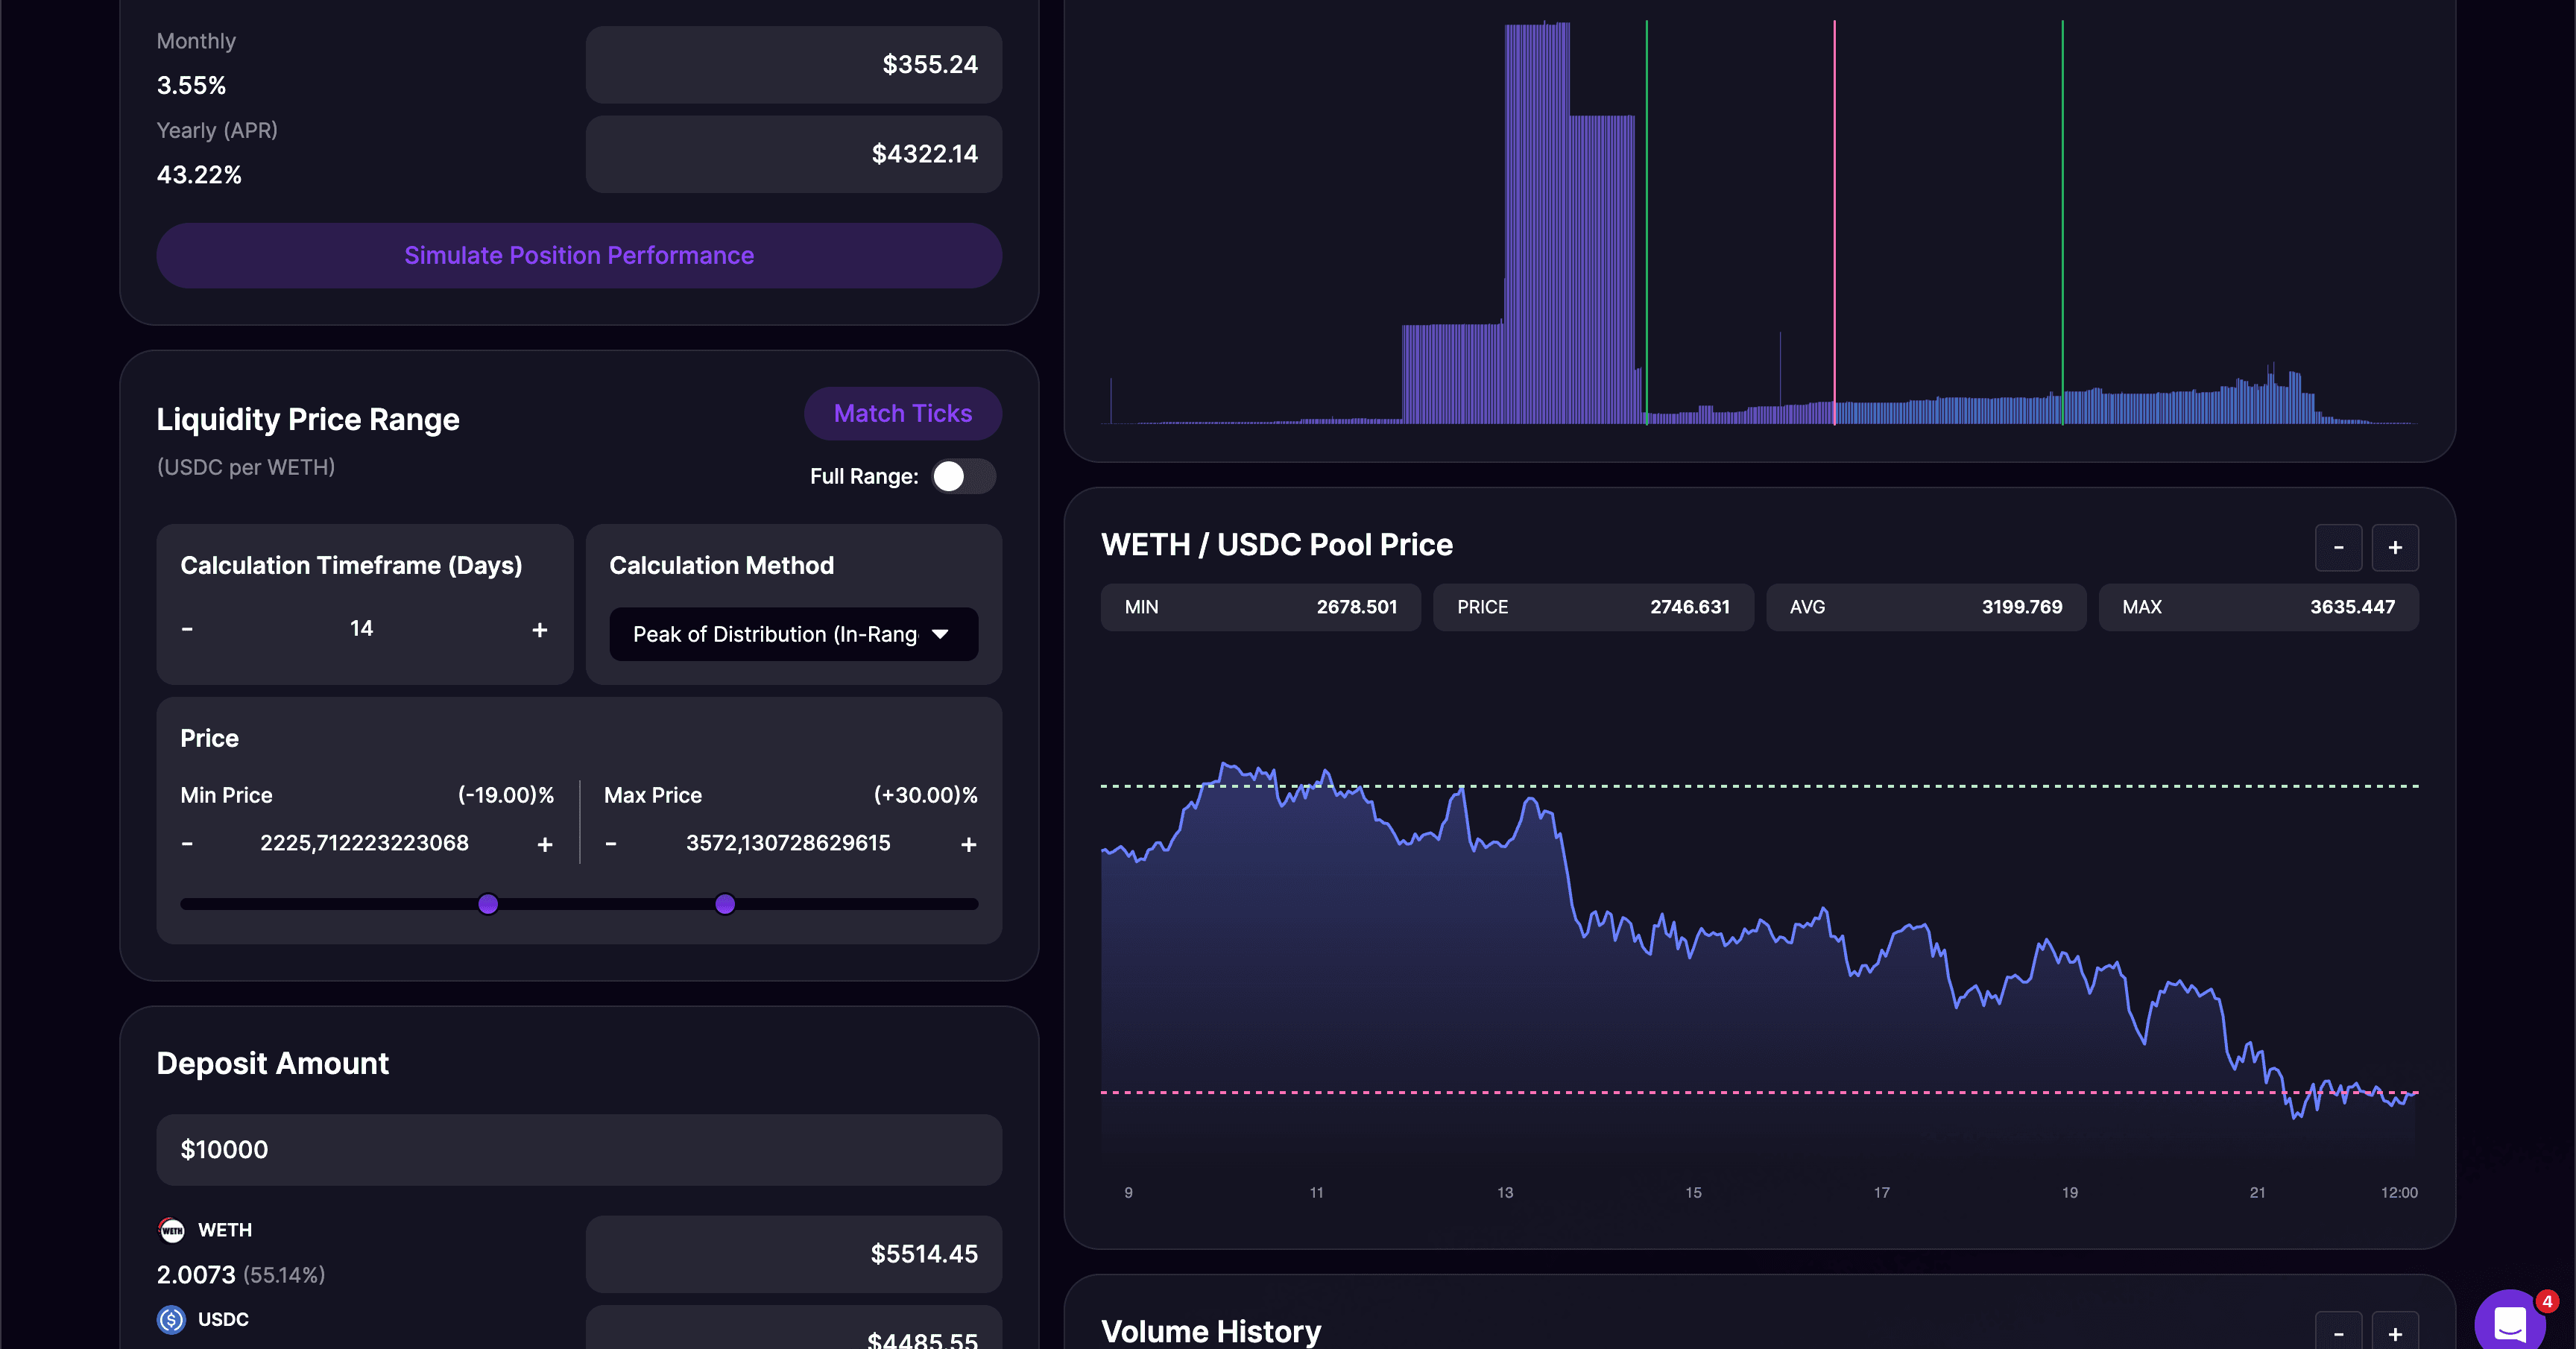2576x1349 pixels.
Task: Zoom in the Volume History chart
Action: coord(2395,1333)
